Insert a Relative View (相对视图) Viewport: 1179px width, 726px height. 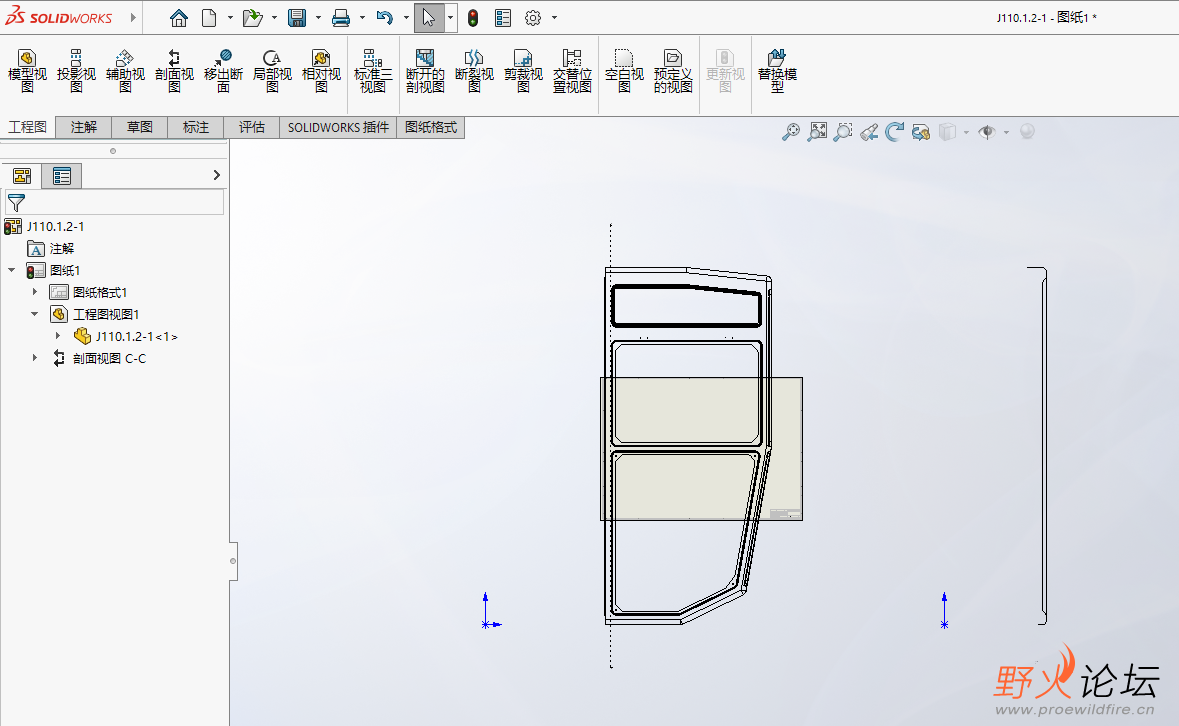[x=321, y=71]
